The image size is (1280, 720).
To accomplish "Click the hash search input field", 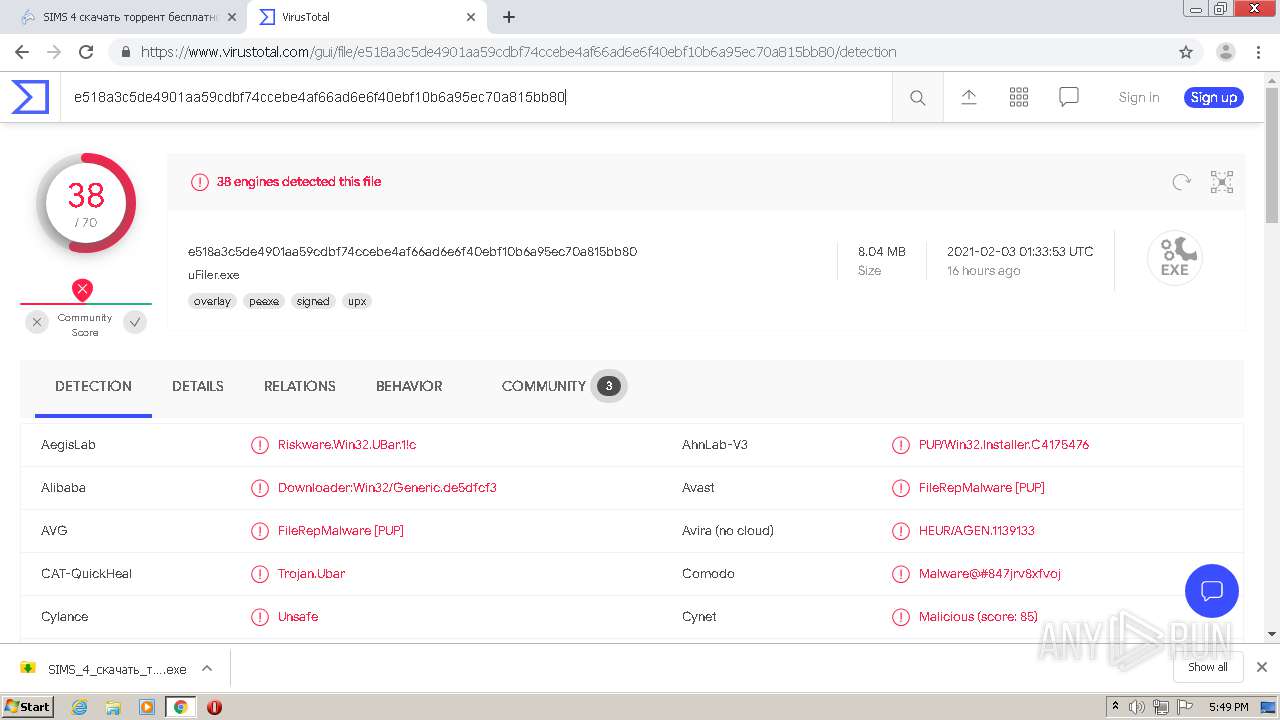I will click(x=476, y=97).
